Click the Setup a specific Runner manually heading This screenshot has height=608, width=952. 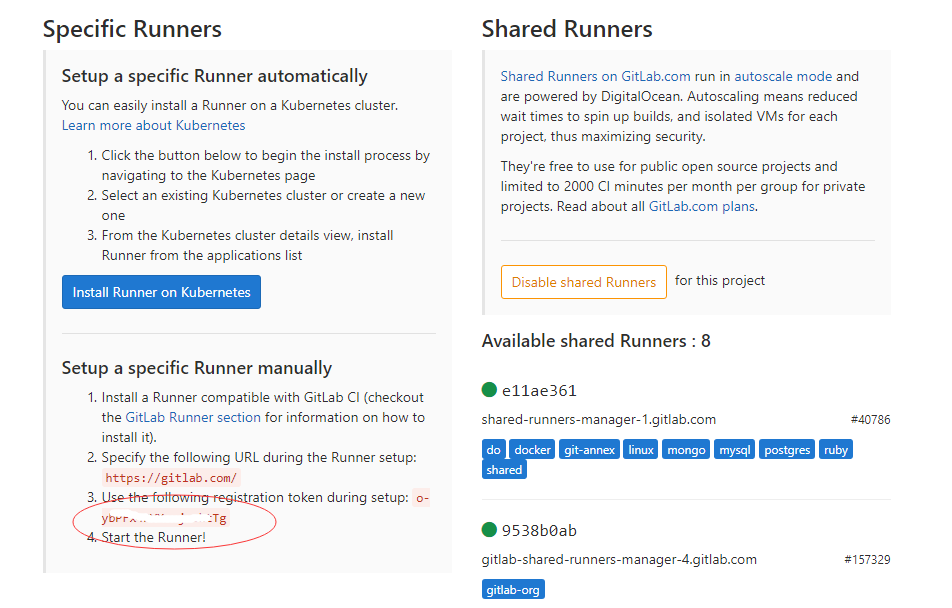(197, 368)
